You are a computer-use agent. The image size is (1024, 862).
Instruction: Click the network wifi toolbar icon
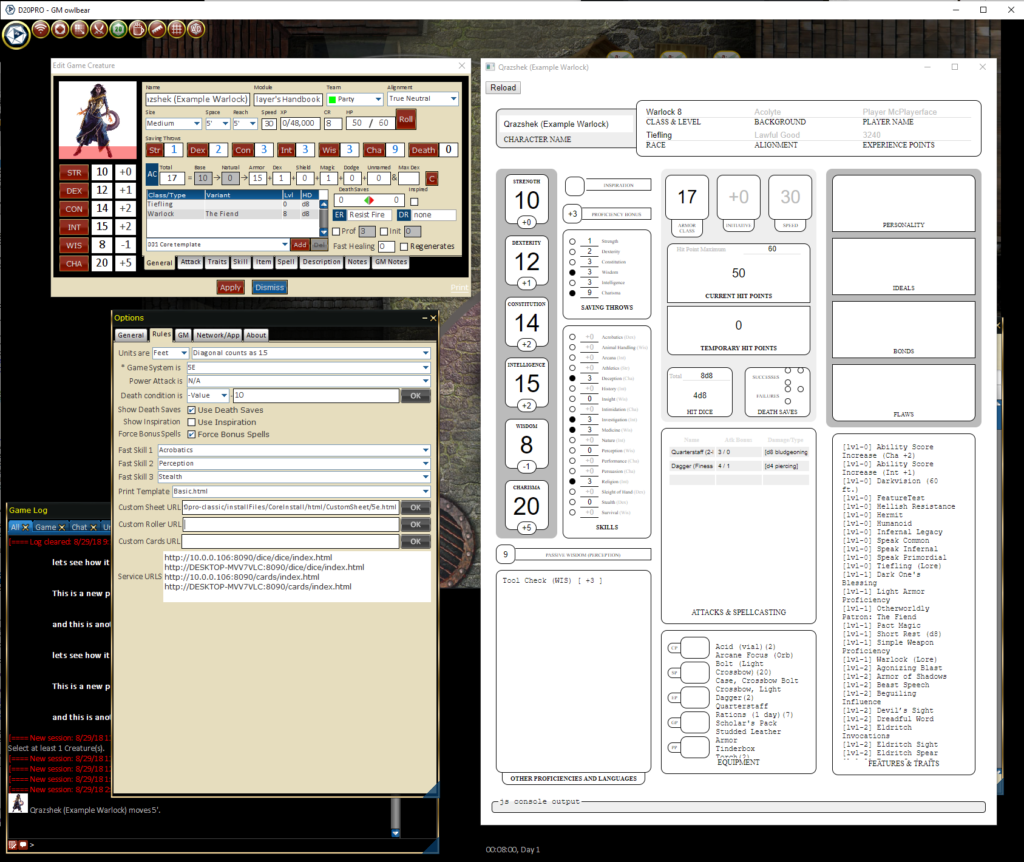click(x=41, y=29)
